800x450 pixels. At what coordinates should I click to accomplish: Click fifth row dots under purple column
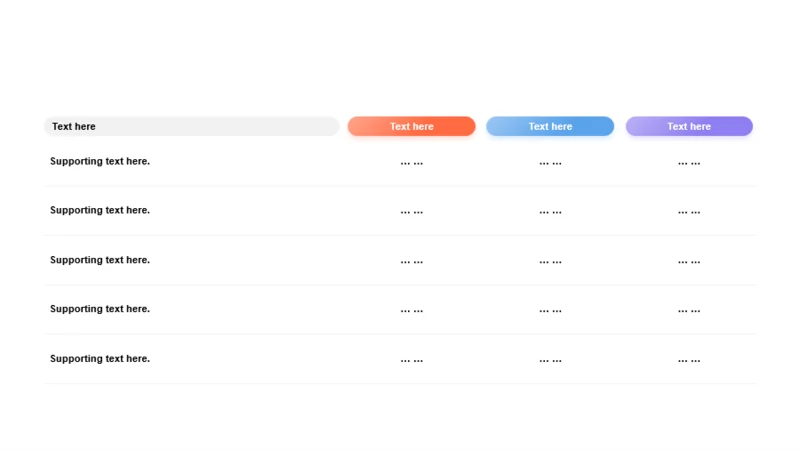tap(689, 361)
